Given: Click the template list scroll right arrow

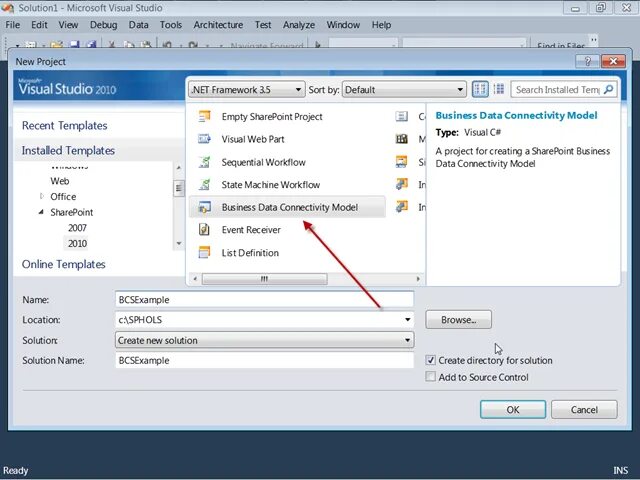Looking at the screenshot, I should tap(418, 279).
